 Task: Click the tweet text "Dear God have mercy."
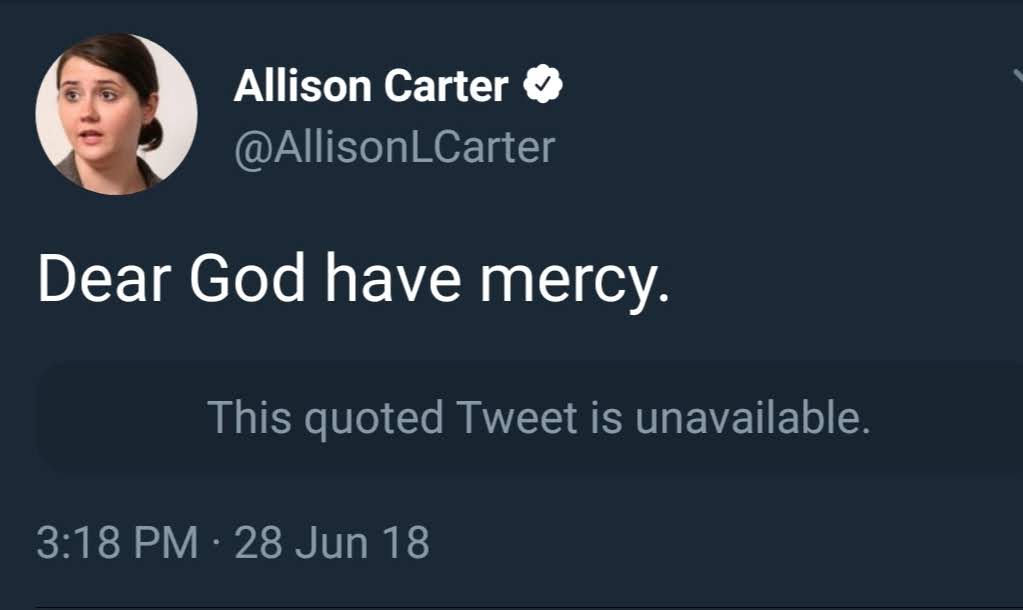click(352, 281)
